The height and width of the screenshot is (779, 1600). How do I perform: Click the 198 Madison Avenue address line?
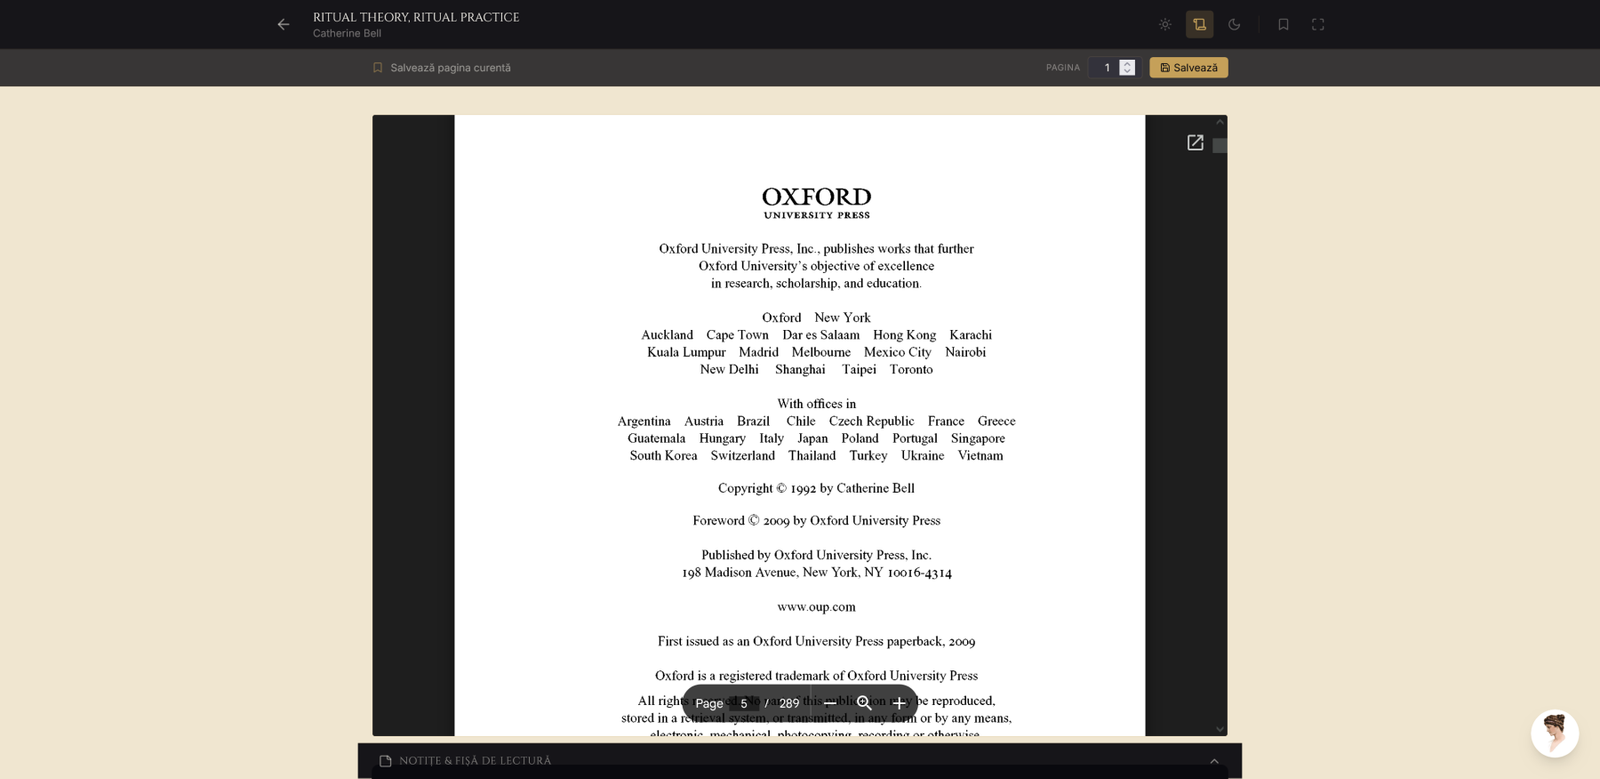[x=816, y=573]
